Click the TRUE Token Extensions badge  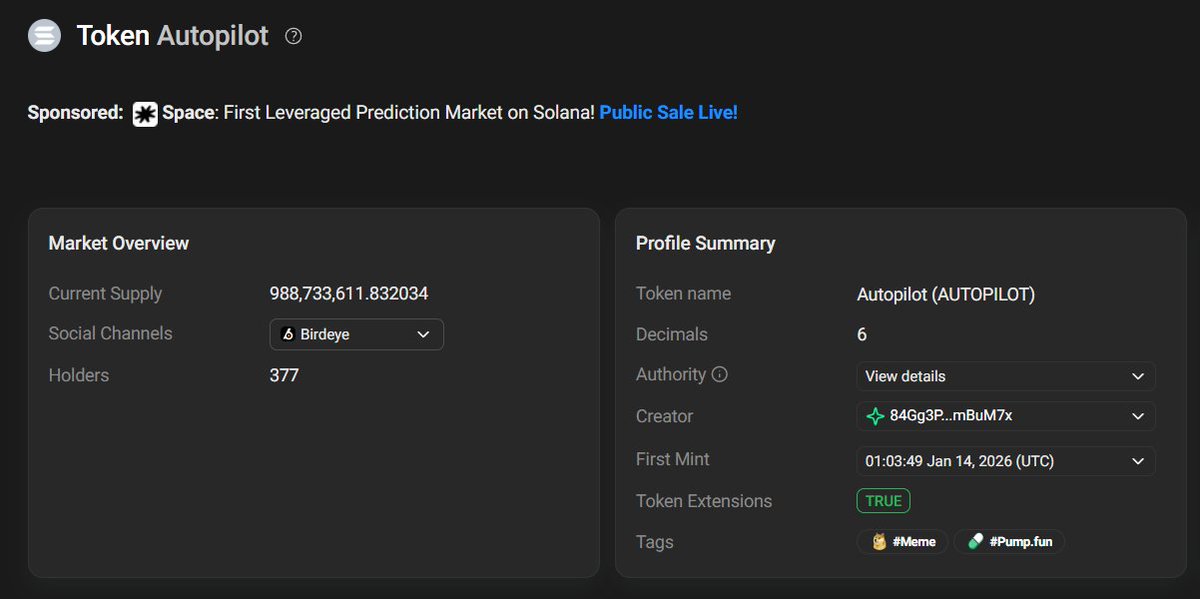tap(883, 501)
